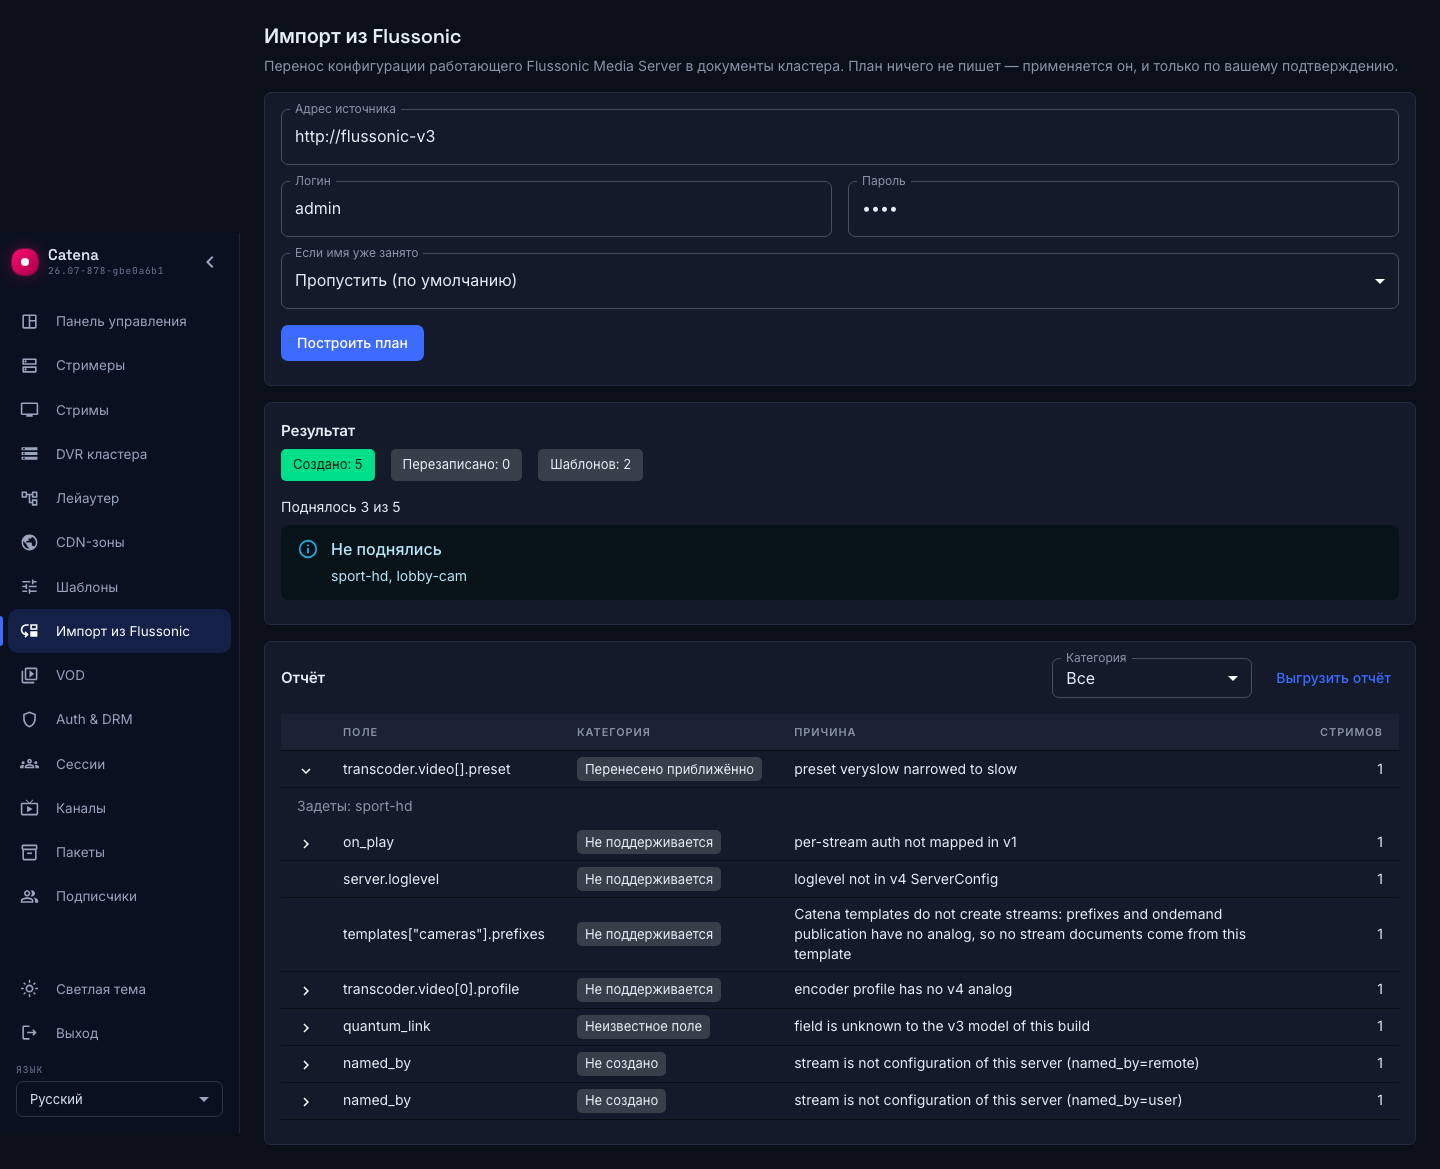This screenshot has height=1169, width=1440.
Task: Click the Шаблоны sliders icon
Action: (x=30, y=587)
